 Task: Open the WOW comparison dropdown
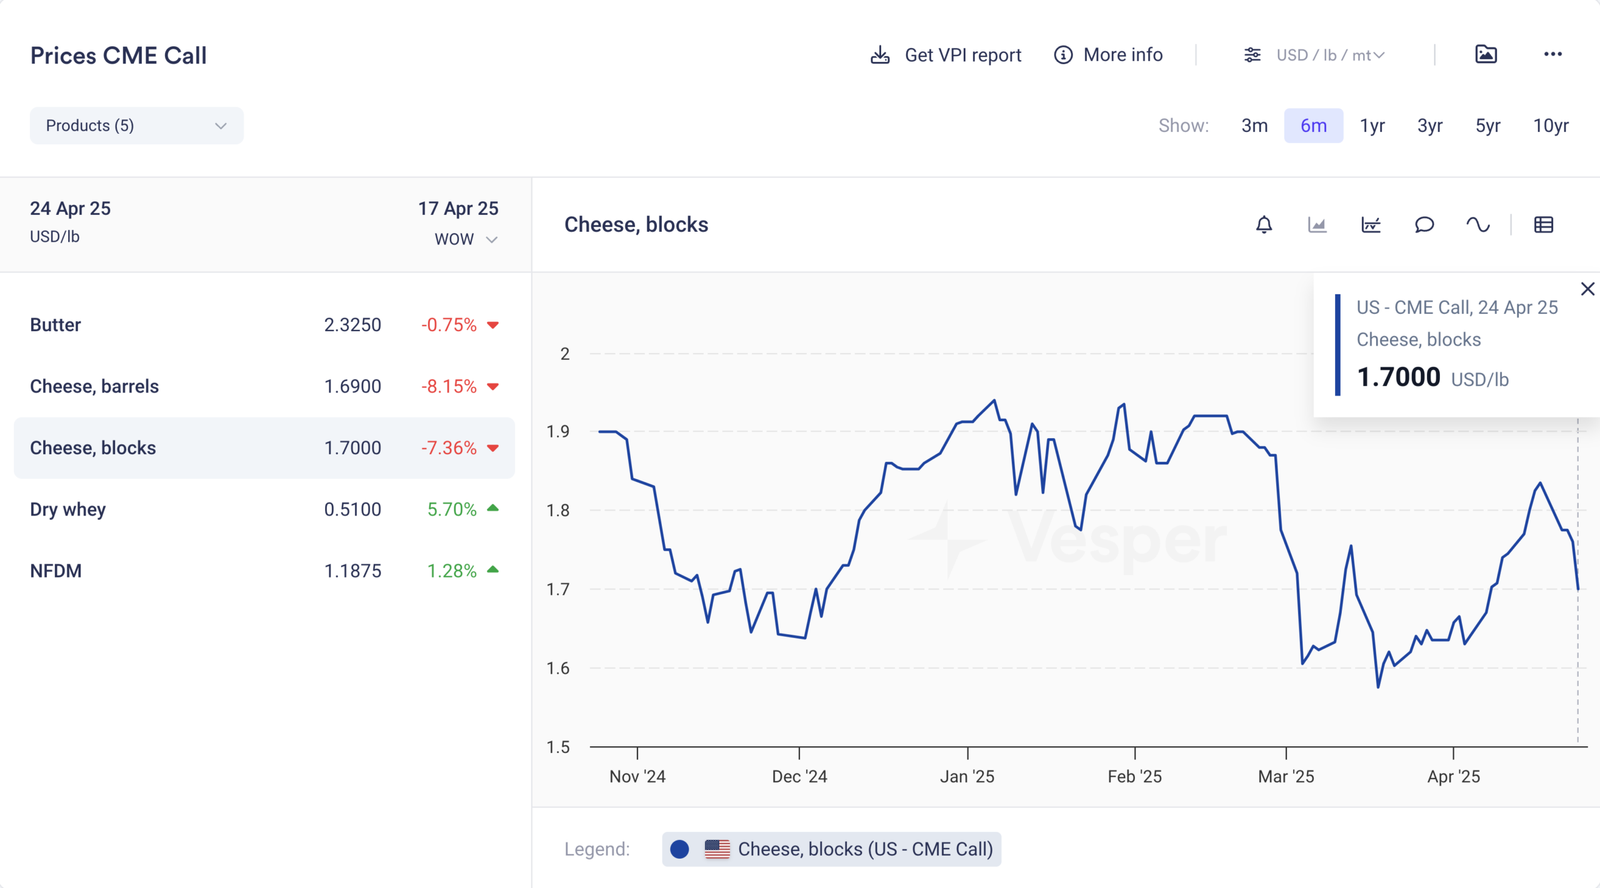(x=466, y=240)
